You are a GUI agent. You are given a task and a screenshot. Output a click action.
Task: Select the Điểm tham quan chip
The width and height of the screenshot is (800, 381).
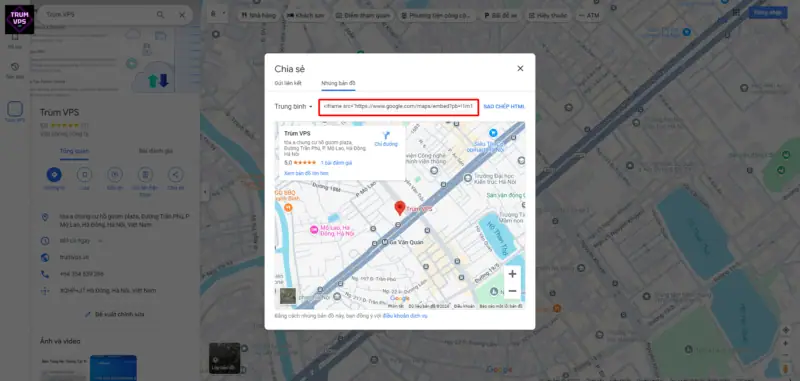click(x=363, y=15)
